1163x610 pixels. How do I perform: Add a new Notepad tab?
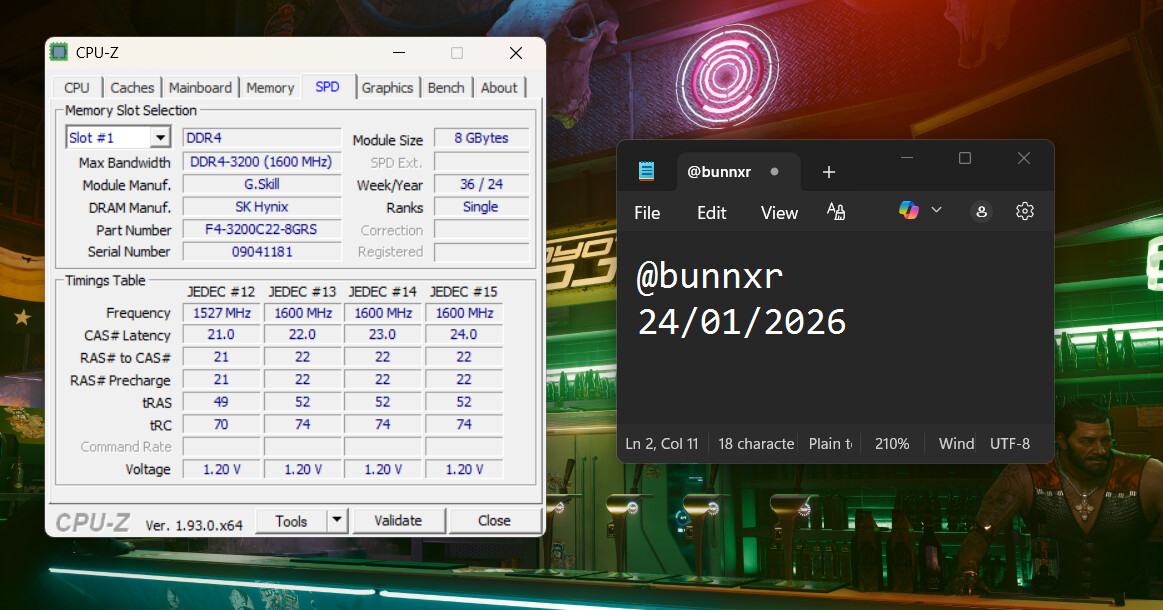828,172
